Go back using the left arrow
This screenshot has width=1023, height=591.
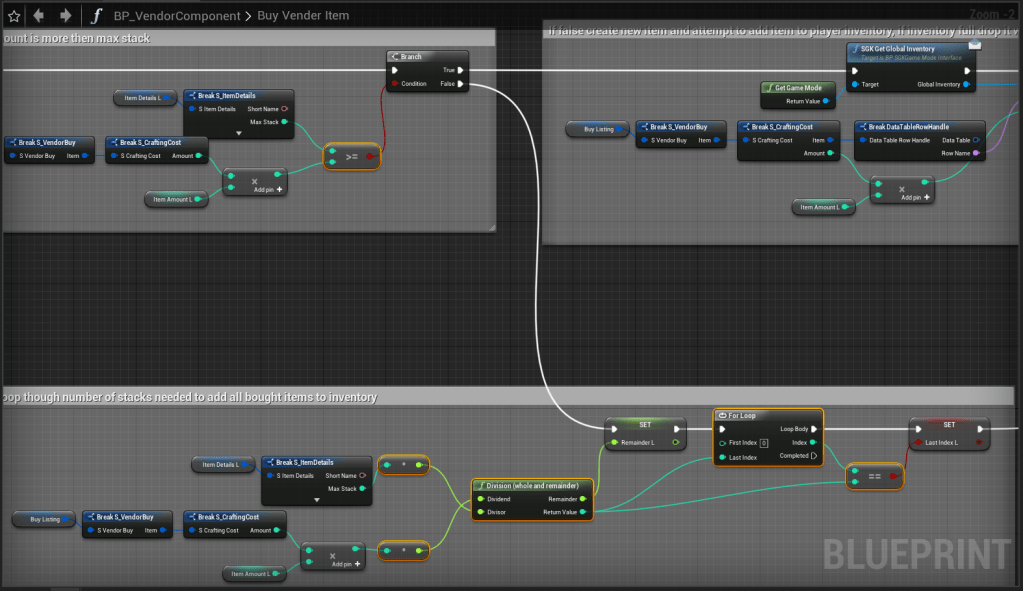pos(40,15)
